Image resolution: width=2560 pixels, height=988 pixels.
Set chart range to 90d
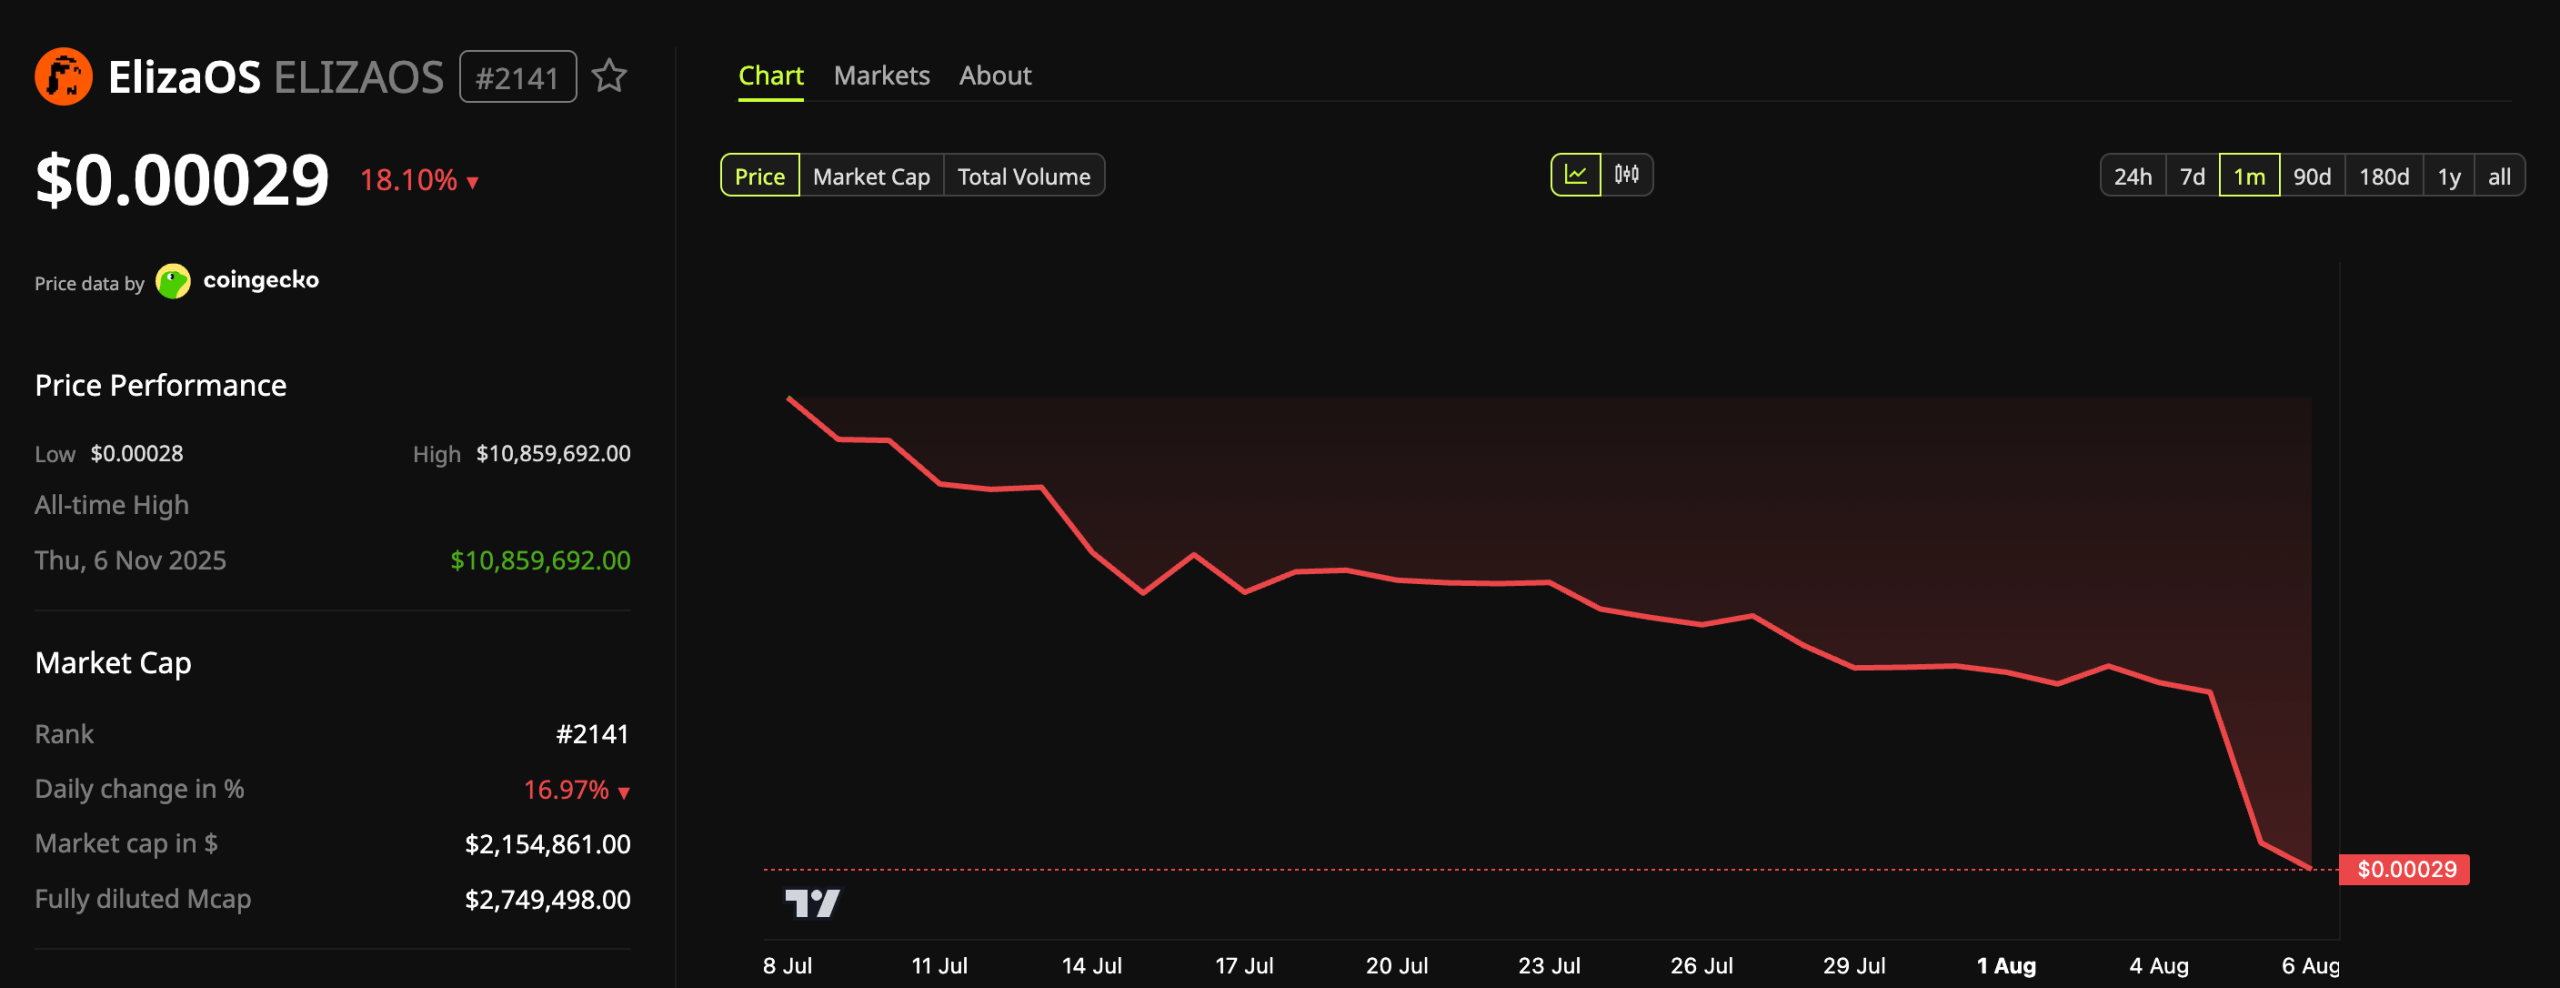pyautogui.click(x=2312, y=176)
